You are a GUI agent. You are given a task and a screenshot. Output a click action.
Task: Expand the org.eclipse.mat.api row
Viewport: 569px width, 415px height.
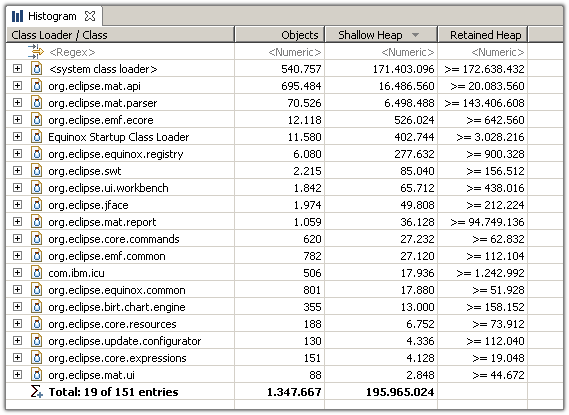point(17,86)
